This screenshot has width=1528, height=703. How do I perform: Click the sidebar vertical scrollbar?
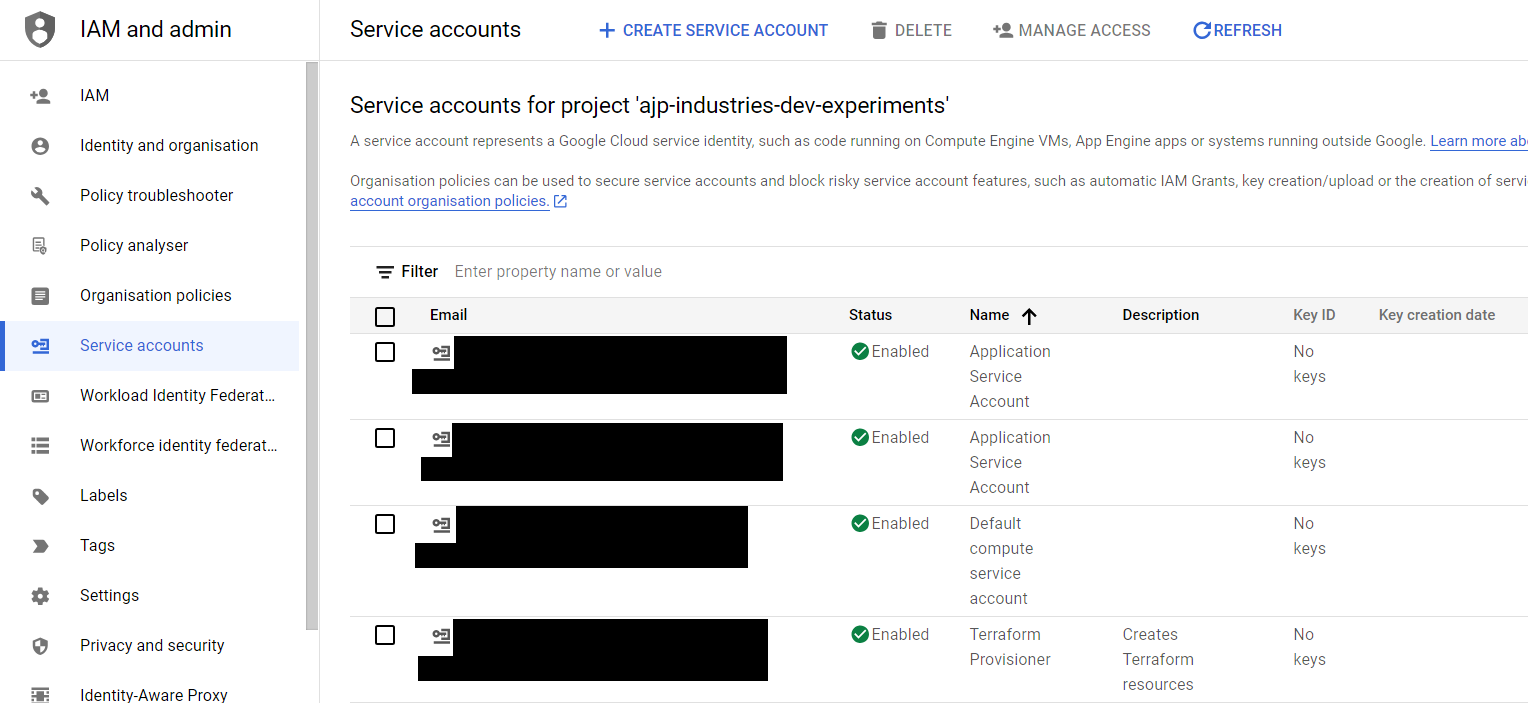tap(312, 346)
